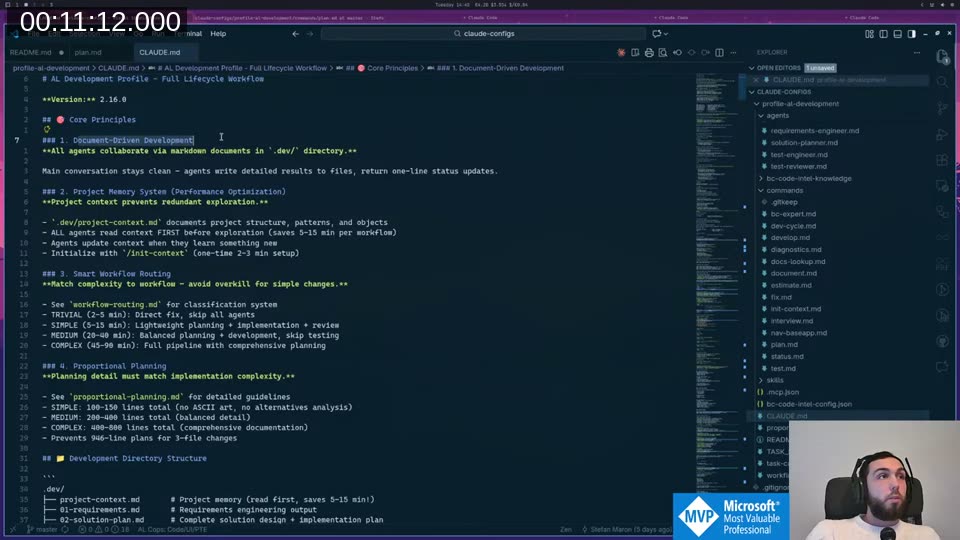Open plan.md in the explorer tree
Viewport: 960px width, 540px height.
784,345
